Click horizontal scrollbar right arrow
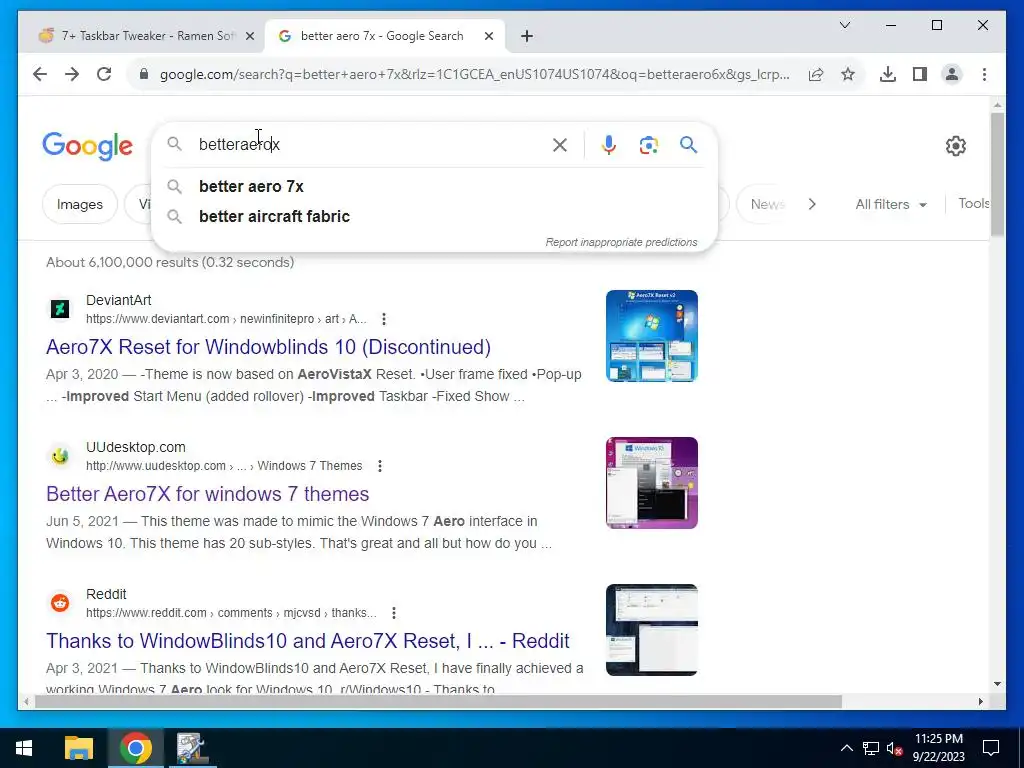Screen dimensions: 1024x768 tap(980, 701)
